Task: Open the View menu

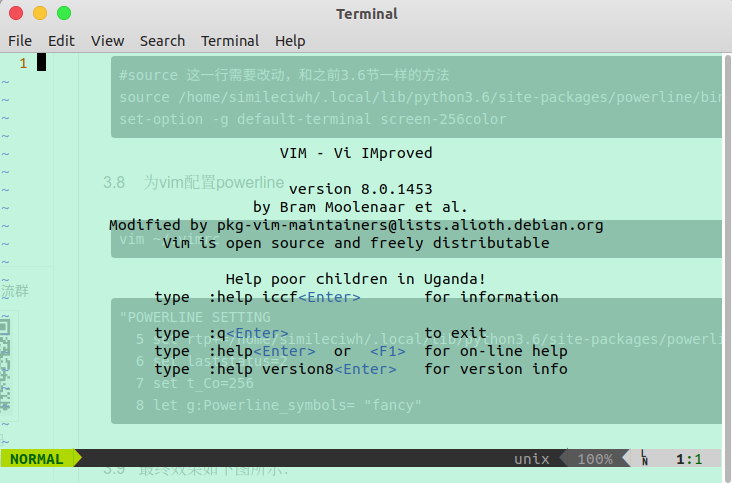Action: [107, 41]
